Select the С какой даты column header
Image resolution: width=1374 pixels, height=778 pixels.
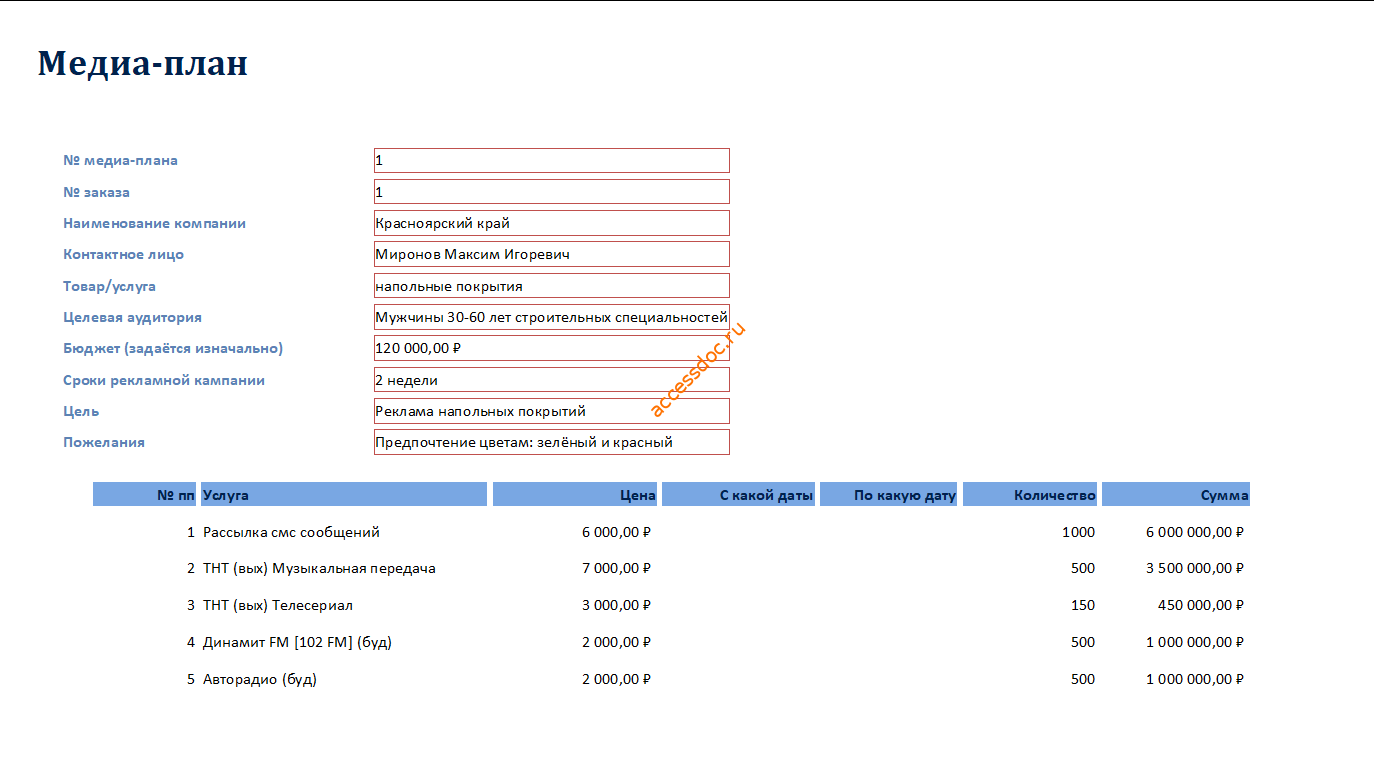tap(738, 494)
